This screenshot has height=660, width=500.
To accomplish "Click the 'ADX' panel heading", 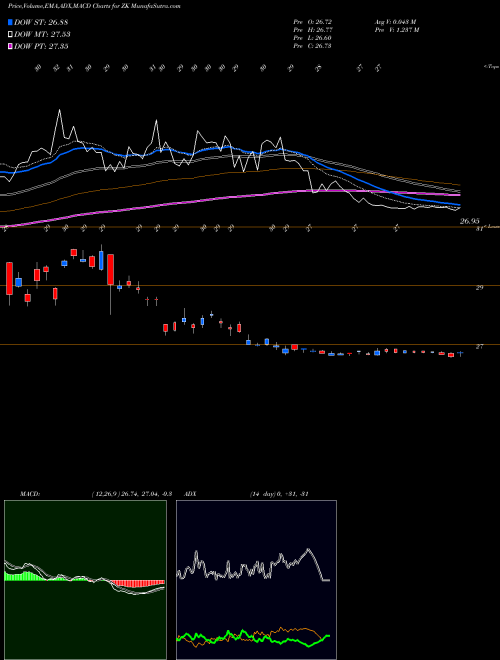I will click(x=191, y=494).
